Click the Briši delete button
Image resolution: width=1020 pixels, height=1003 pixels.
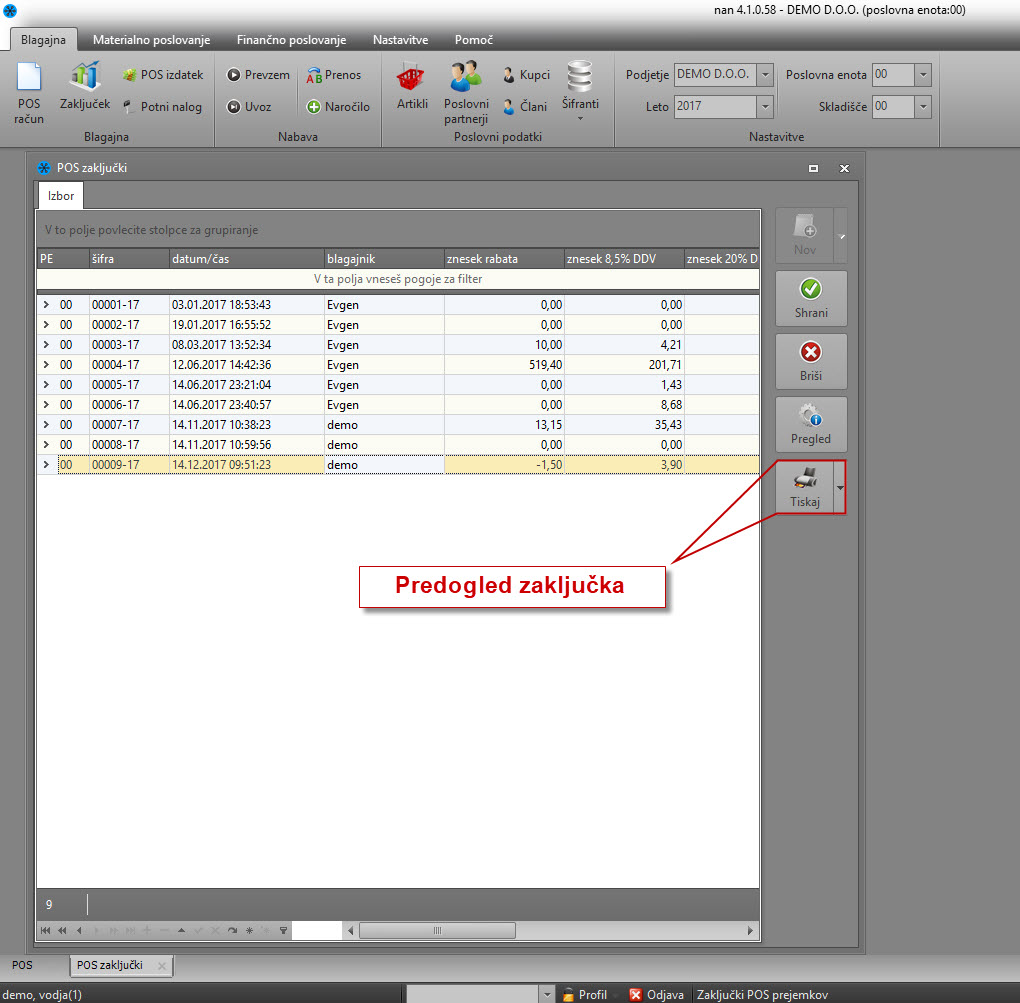point(811,362)
